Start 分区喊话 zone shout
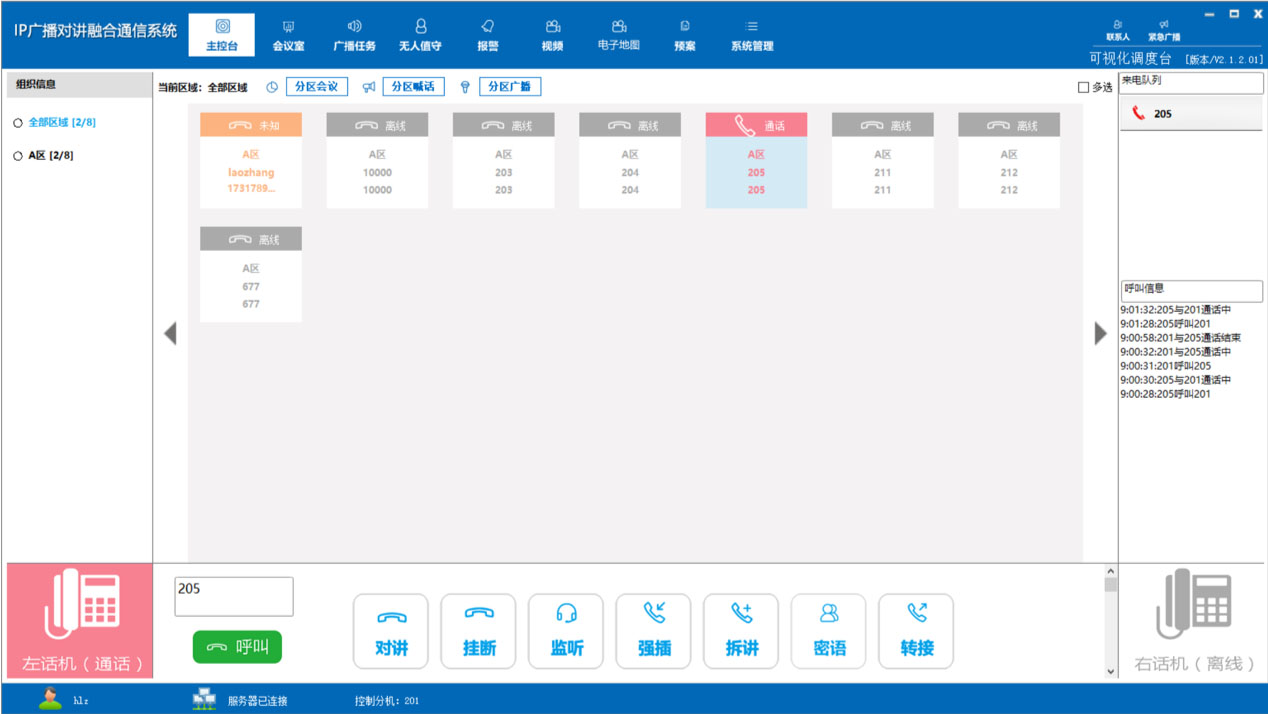 [x=413, y=87]
